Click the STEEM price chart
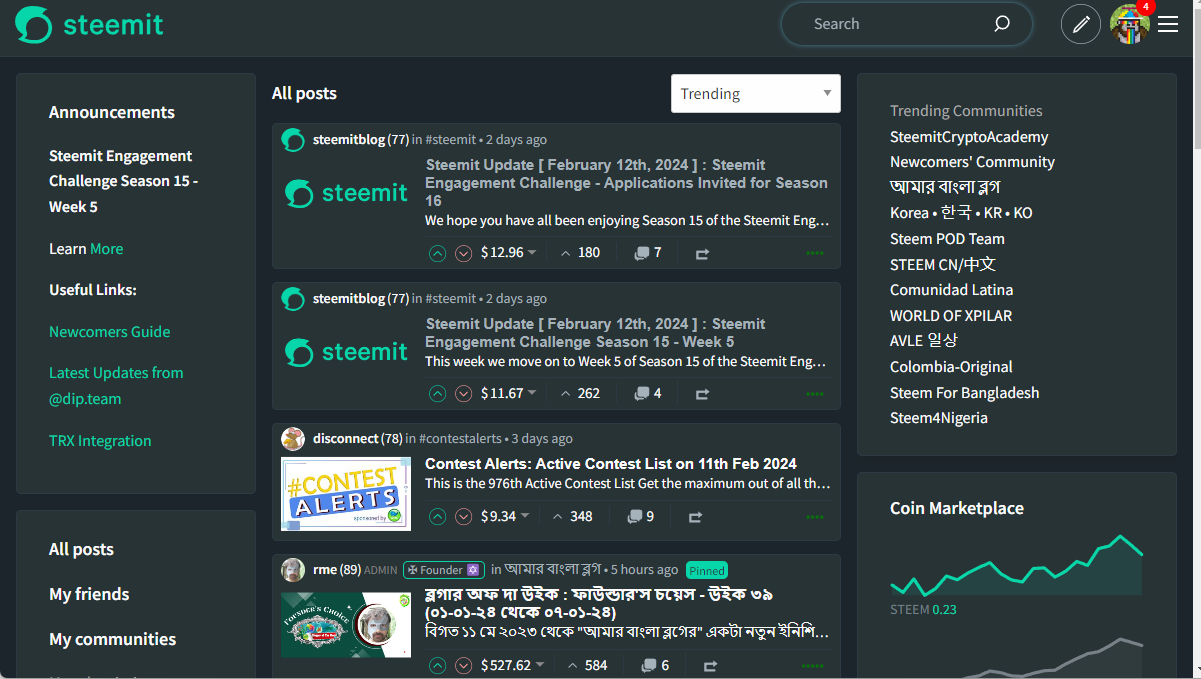The width and height of the screenshot is (1201, 679). tap(1016, 566)
